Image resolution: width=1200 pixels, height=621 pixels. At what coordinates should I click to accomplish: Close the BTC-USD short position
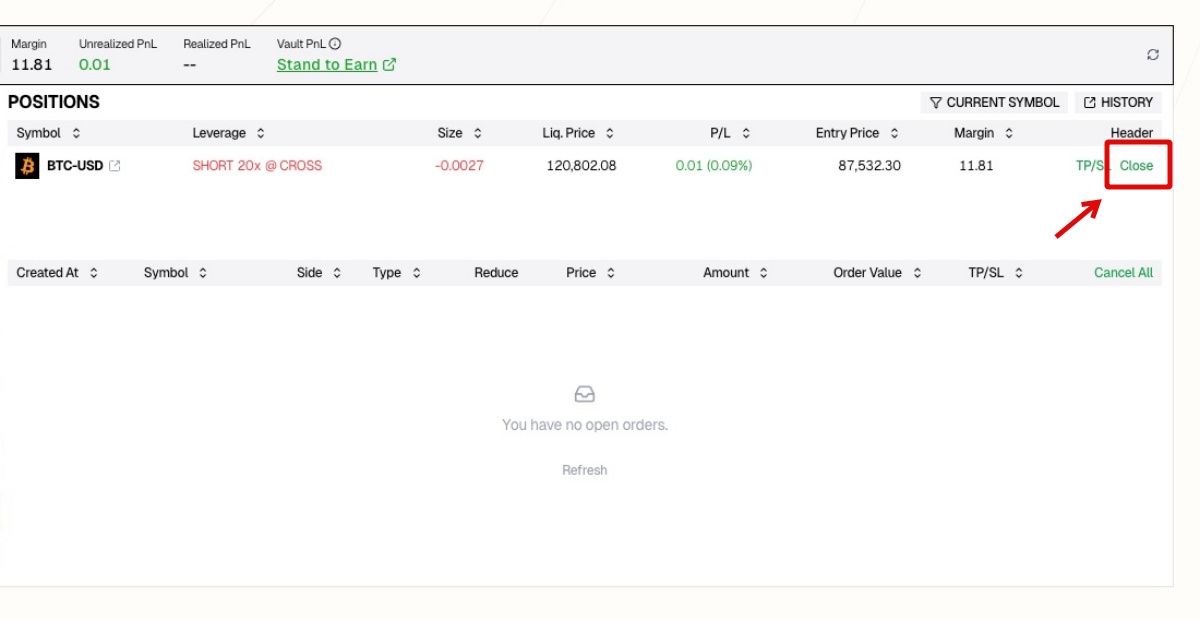click(x=1136, y=166)
